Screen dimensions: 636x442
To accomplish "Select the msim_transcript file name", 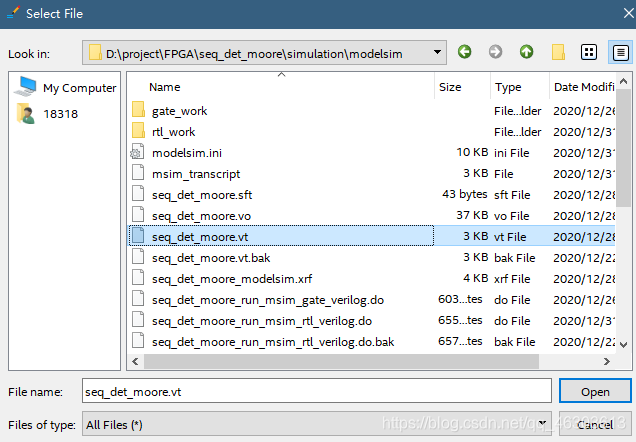I will 196,174.
